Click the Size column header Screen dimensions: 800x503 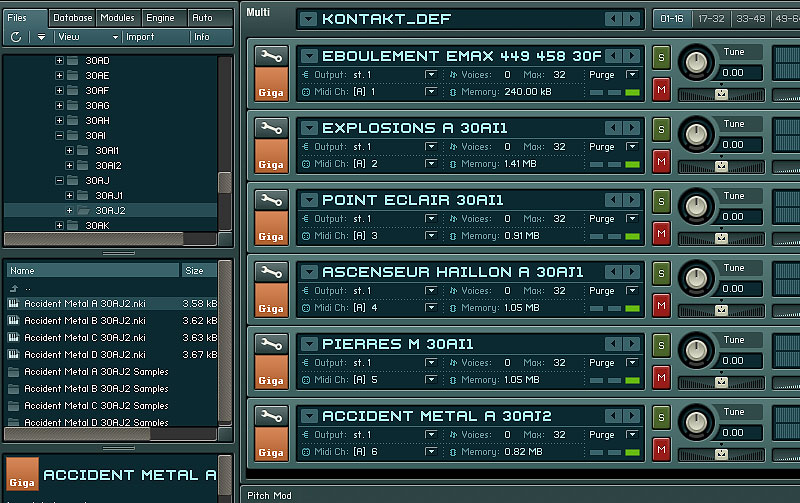[199, 270]
